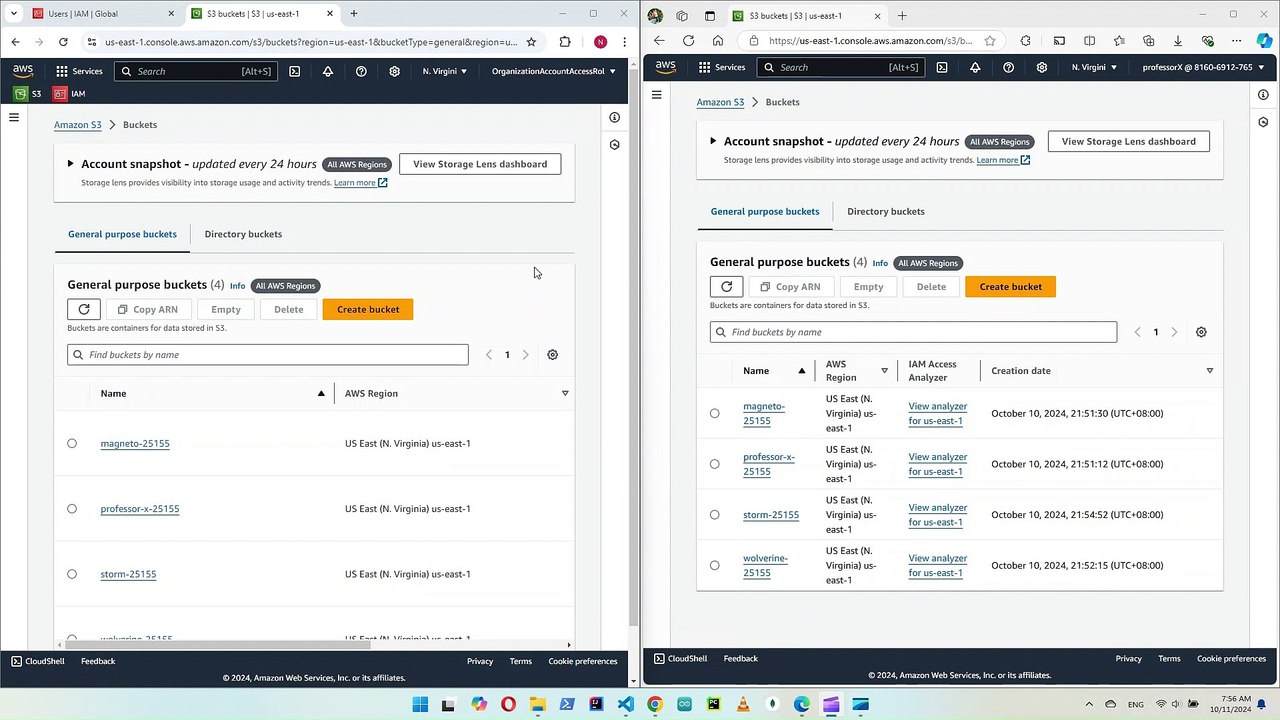Image resolution: width=1280 pixels, height=720 pixels.
Task: Focus Find buckets by name field, left window
Action: click(268, 355)
